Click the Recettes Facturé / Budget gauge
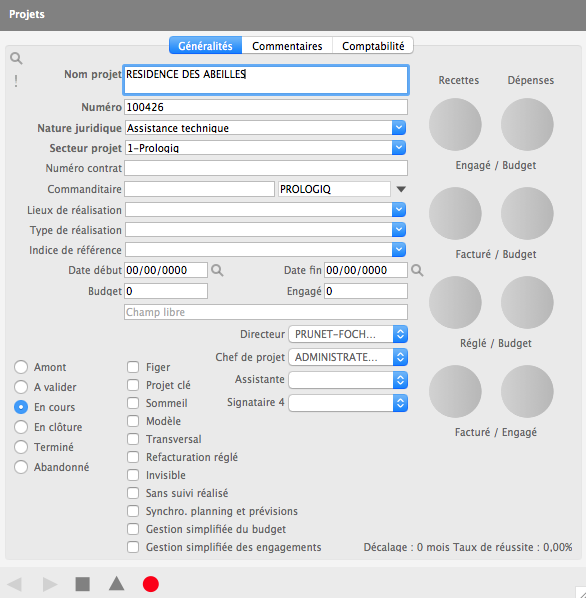Image resolution: width=586 pixels, height=598 pixels. point(455,213)
